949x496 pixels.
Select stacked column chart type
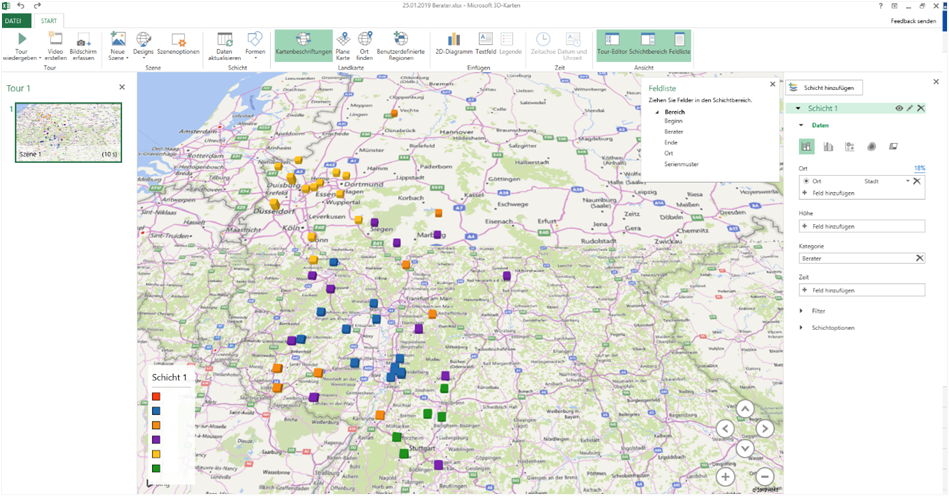click(x=806, y=146)
